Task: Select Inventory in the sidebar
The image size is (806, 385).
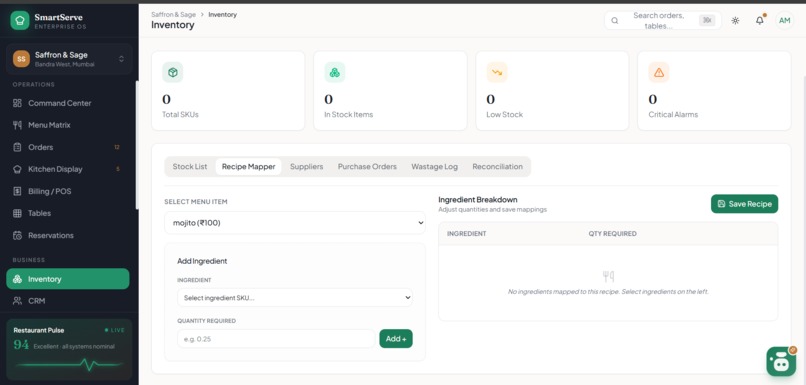Action: tap(68, 279)
